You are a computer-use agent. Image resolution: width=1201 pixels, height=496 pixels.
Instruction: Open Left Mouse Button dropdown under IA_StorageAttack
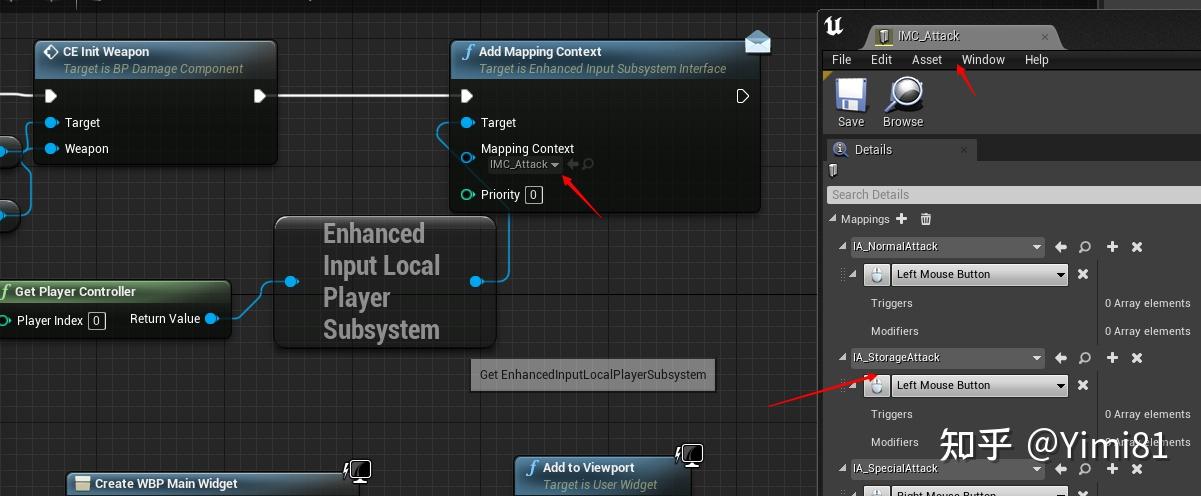(x=980, y=385)
